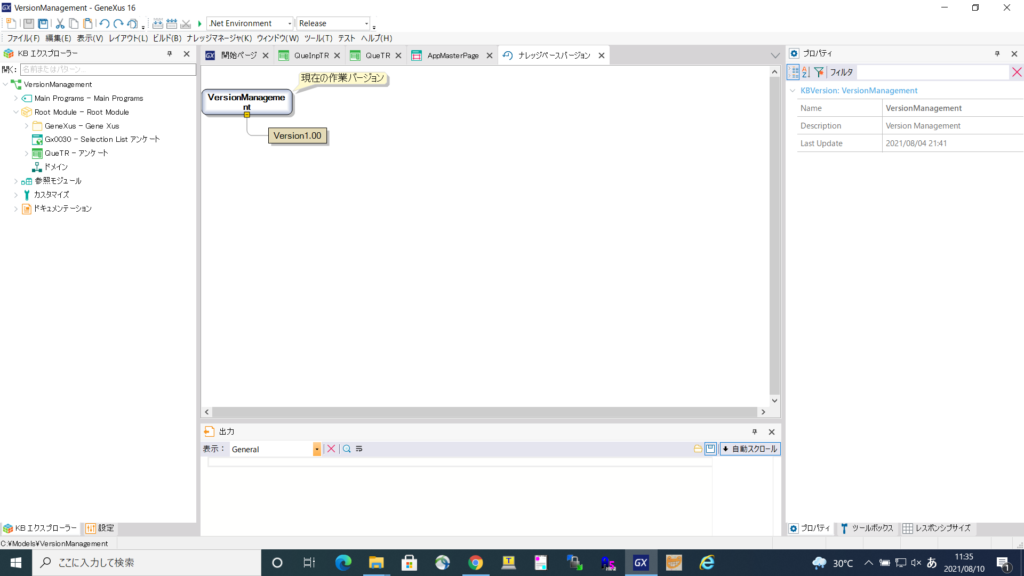Screen dimensions: 1024x576
Task: Select Gx0030 Selection List tree item
Action: [x=102, y=140]
